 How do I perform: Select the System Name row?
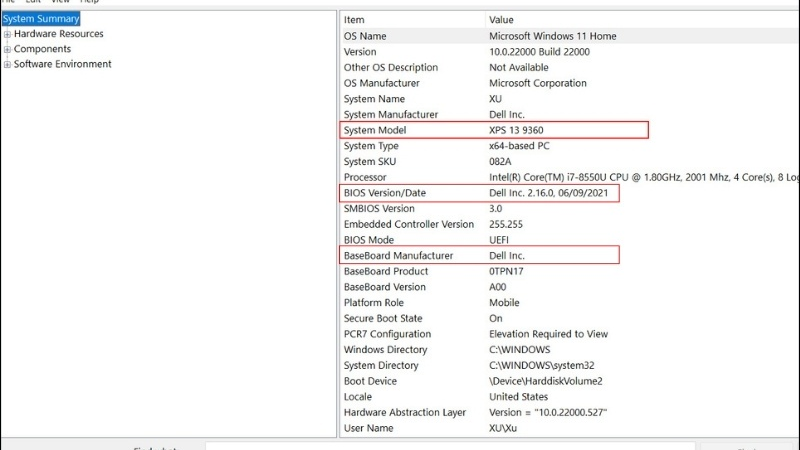tap(570, 99)
